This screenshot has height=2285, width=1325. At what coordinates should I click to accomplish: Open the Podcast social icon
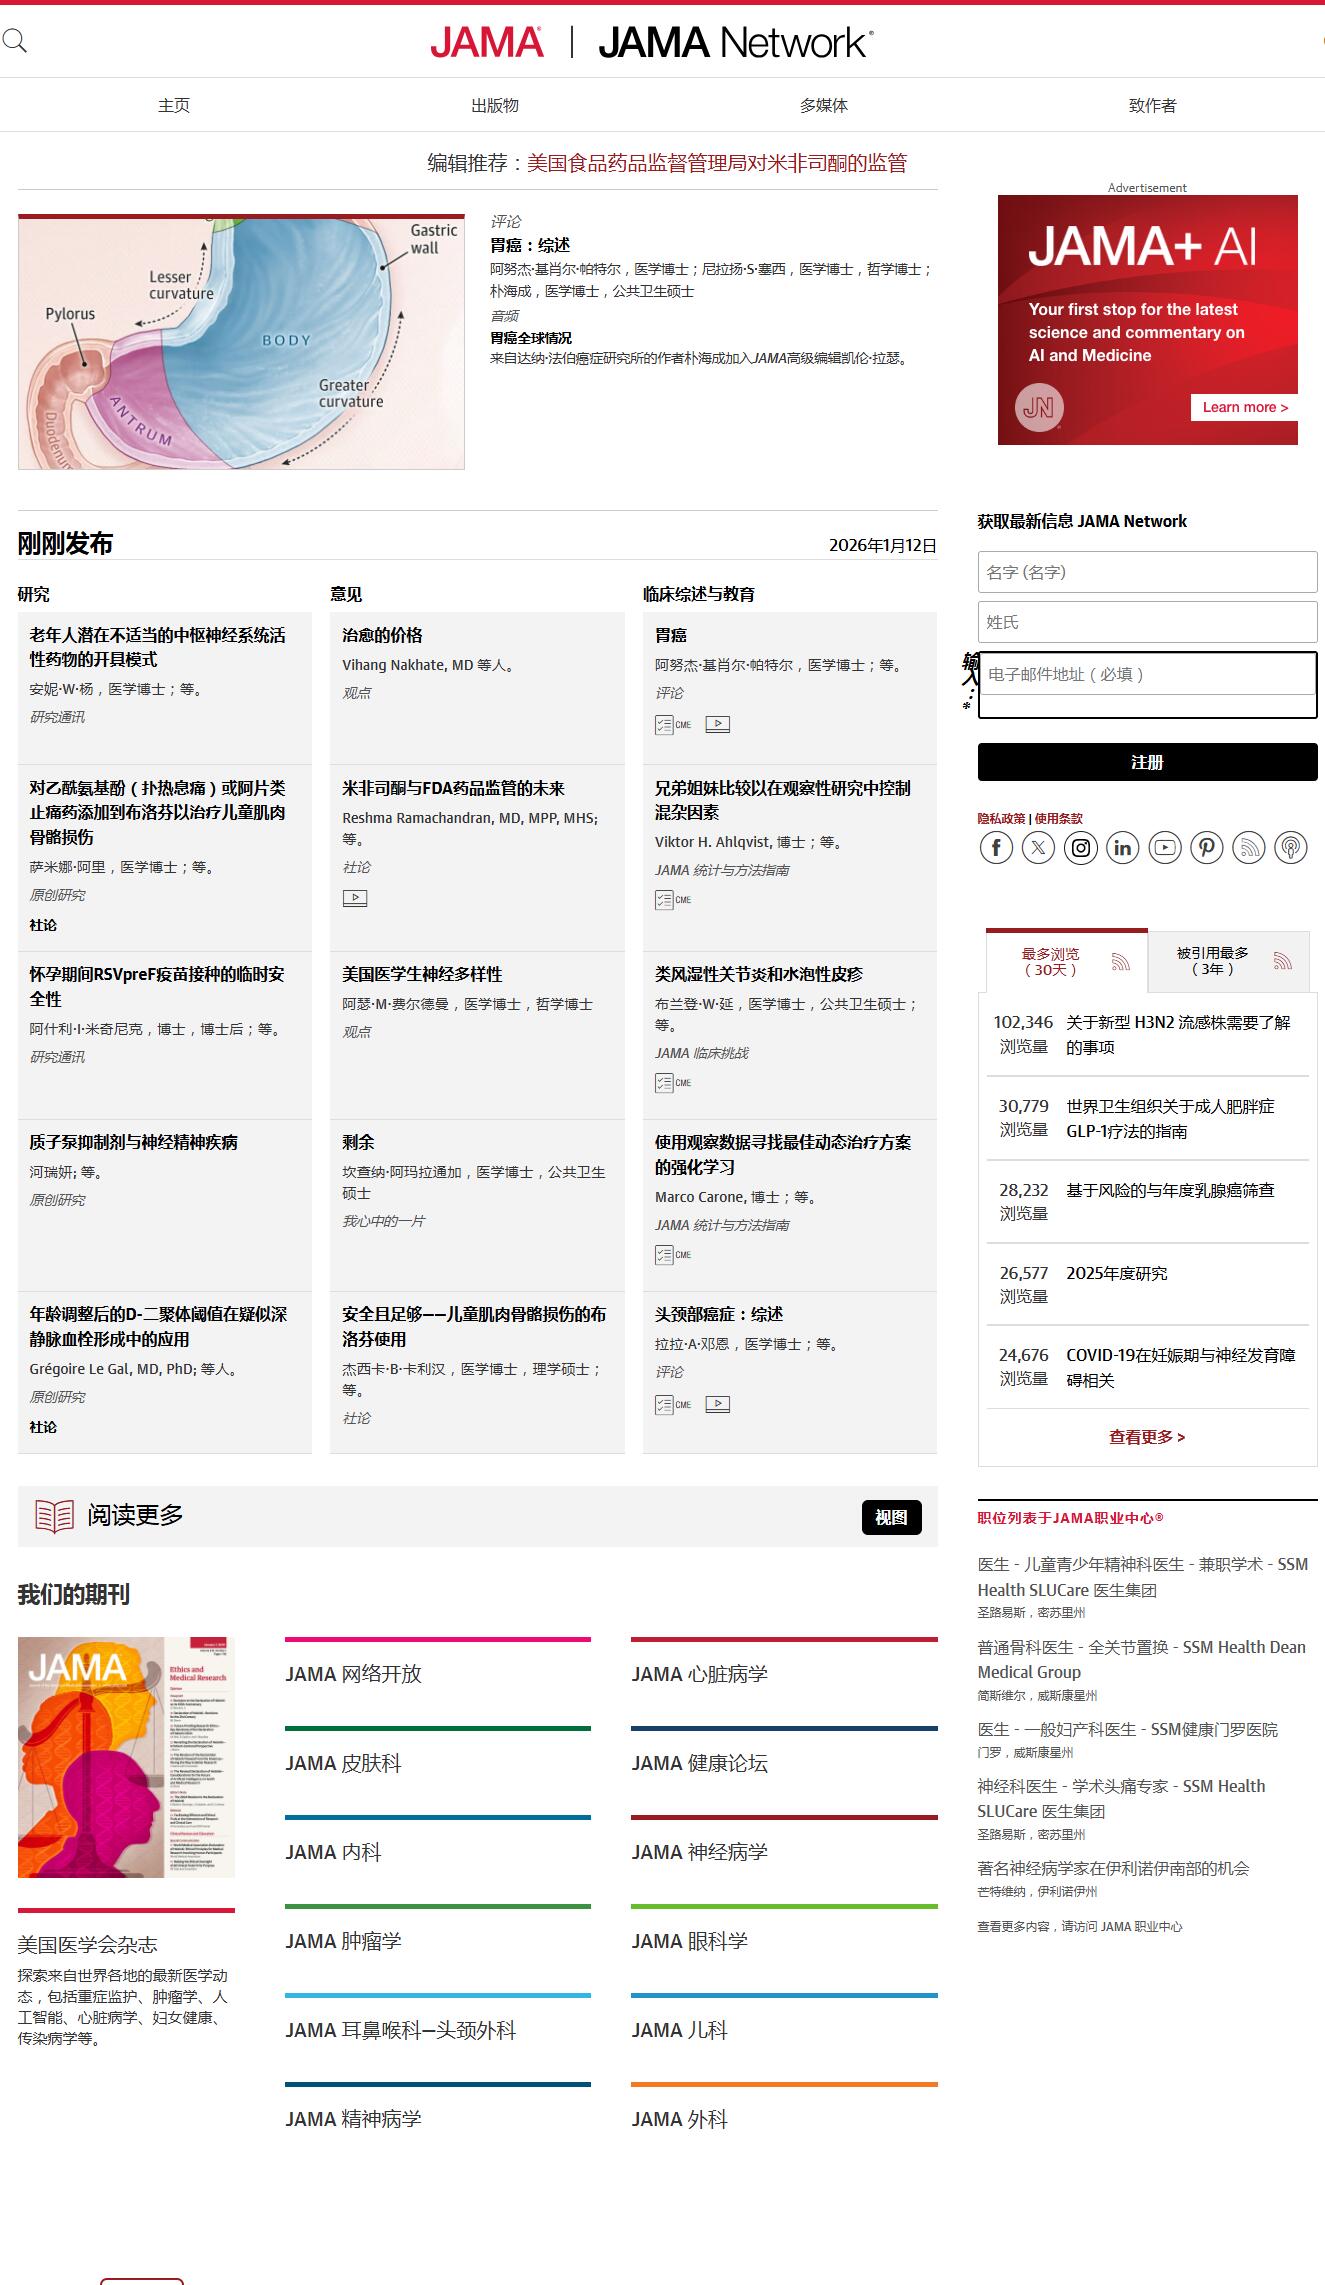tap(1291, 848)
